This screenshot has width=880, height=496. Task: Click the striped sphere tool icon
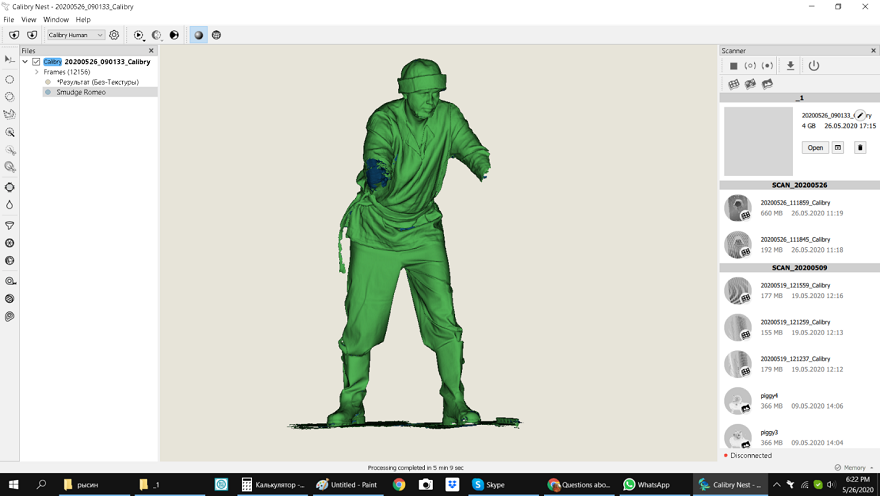10,298
